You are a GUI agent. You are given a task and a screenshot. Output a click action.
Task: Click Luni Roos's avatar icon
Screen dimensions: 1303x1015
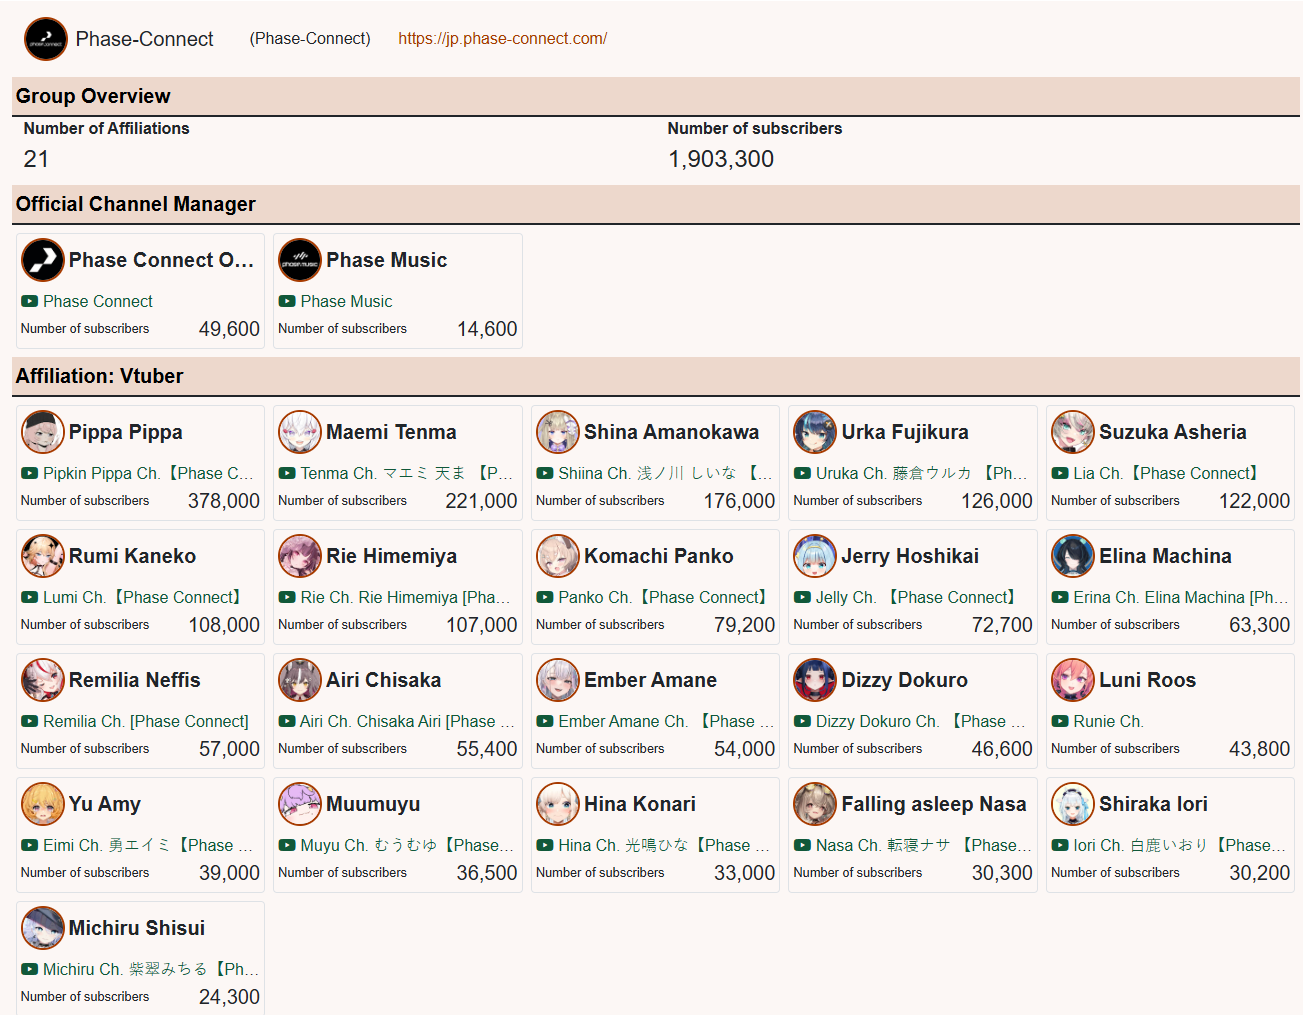(x=1073, y=680)
